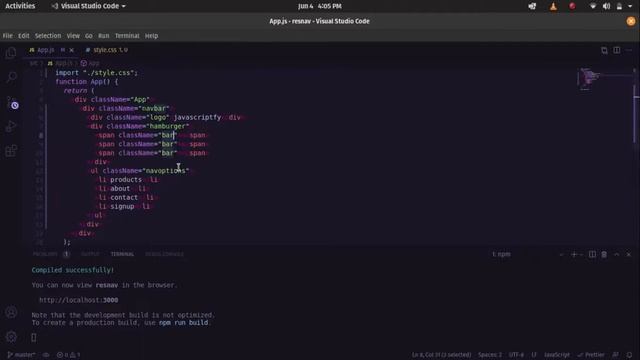Click the 'Compiled successfully!' terminal line
This screenshot has height=360, width=640.
pyautogui.click(x=73, y=270)
